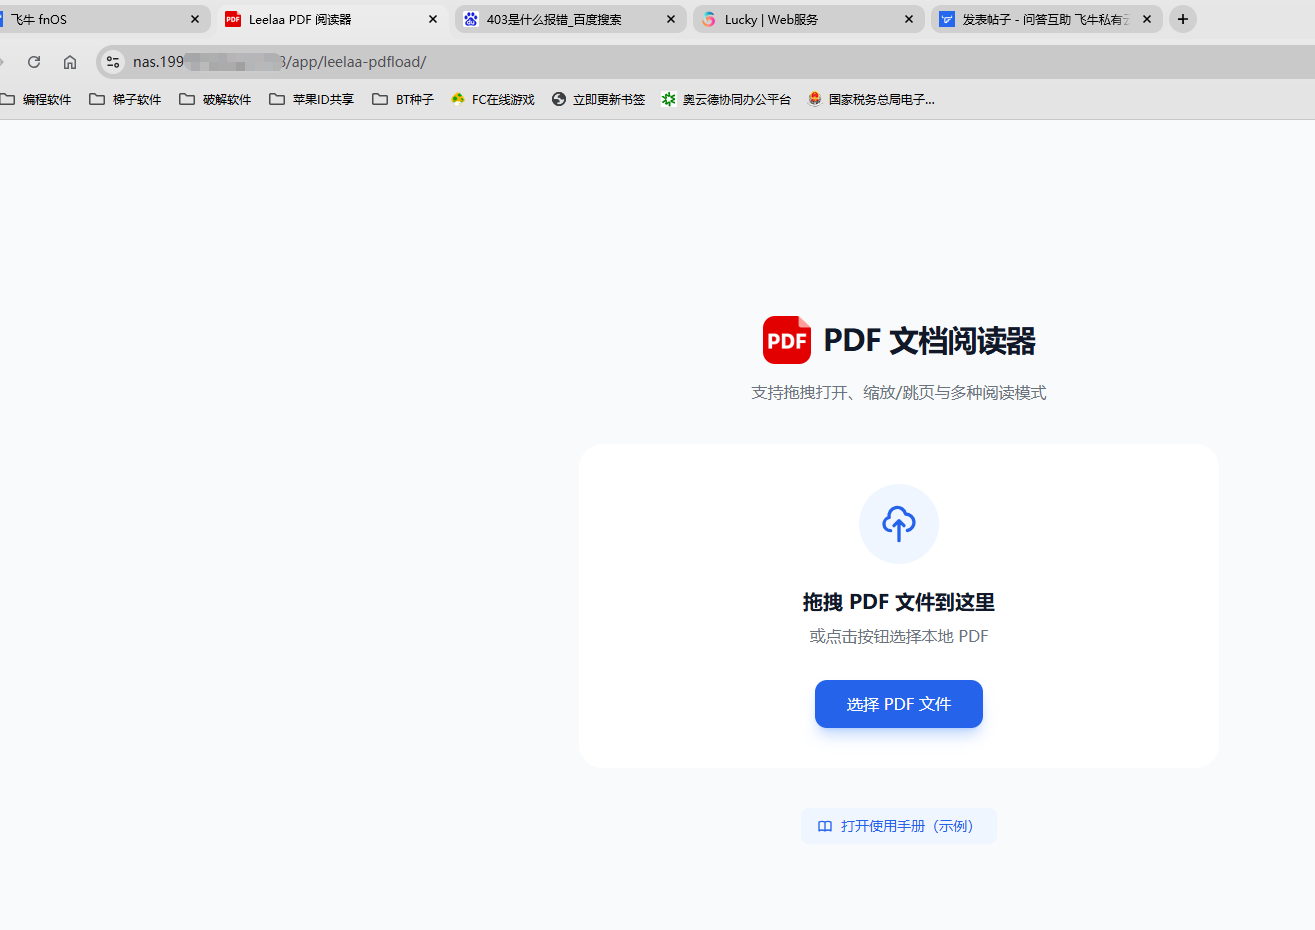Viewport: 1315px width, 930px height.
Task: Open the FC在线游戏 bookmark
Action: pyautogui.click(x=493, y=99)
